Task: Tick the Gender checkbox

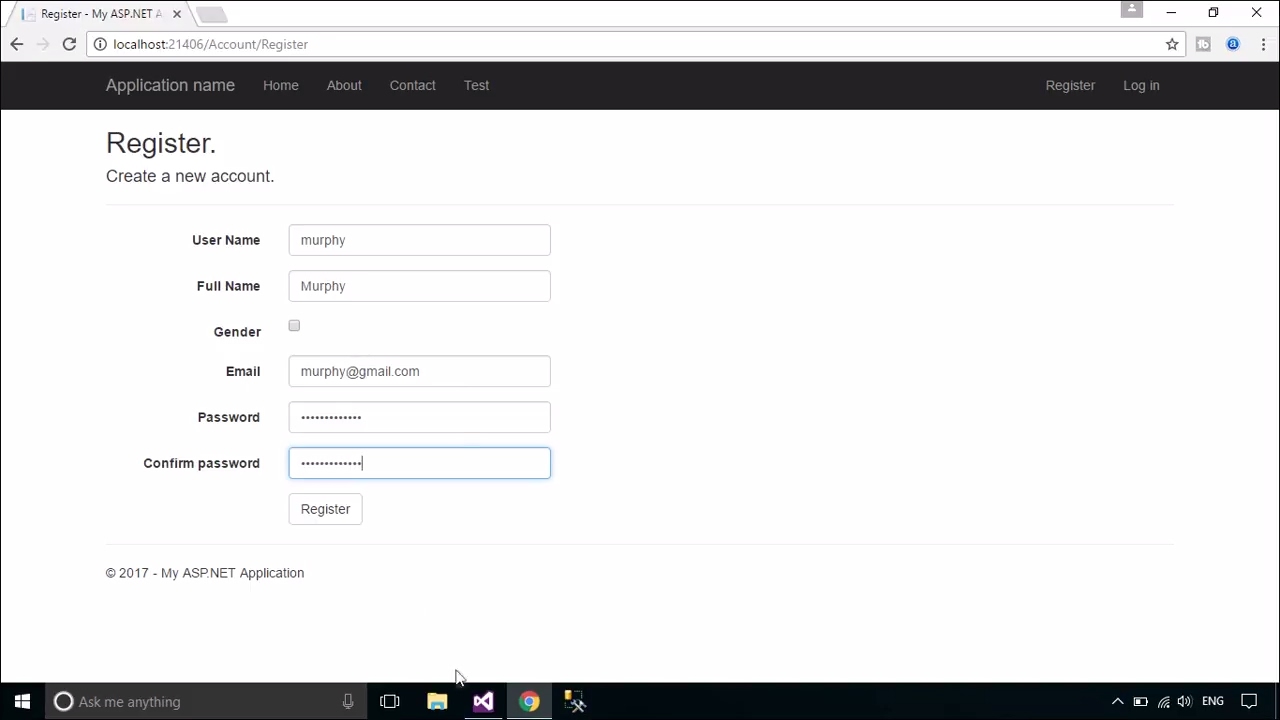Action: (x=294, y=326)
